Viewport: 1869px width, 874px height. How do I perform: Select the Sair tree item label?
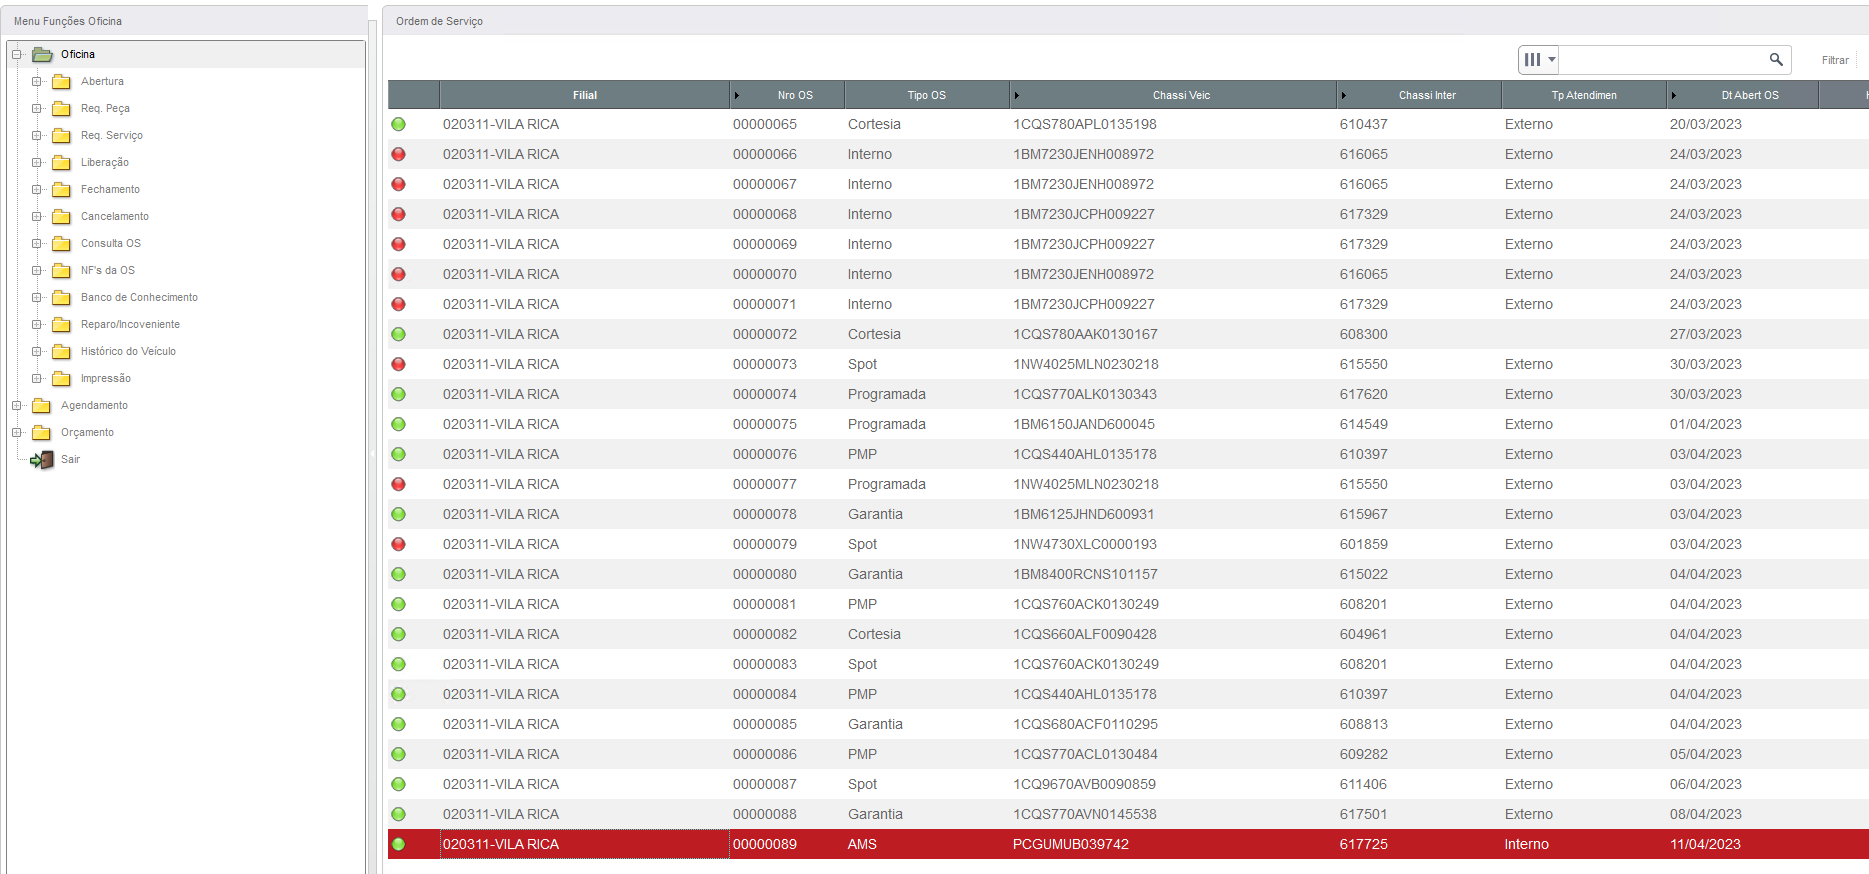click(x=70, y=460)
